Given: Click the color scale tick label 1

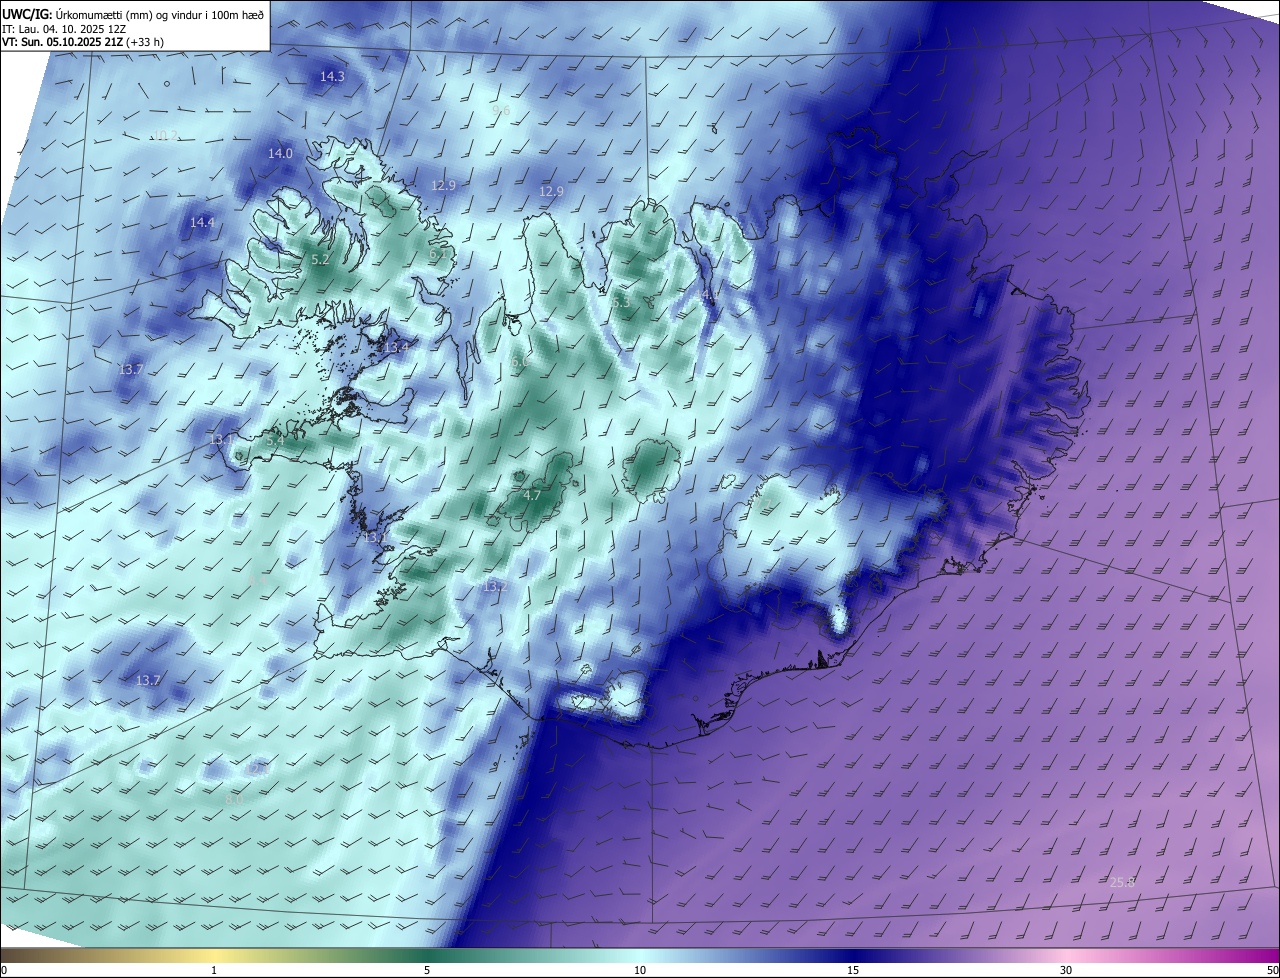Looking at the screenshot, I should 214,970.
